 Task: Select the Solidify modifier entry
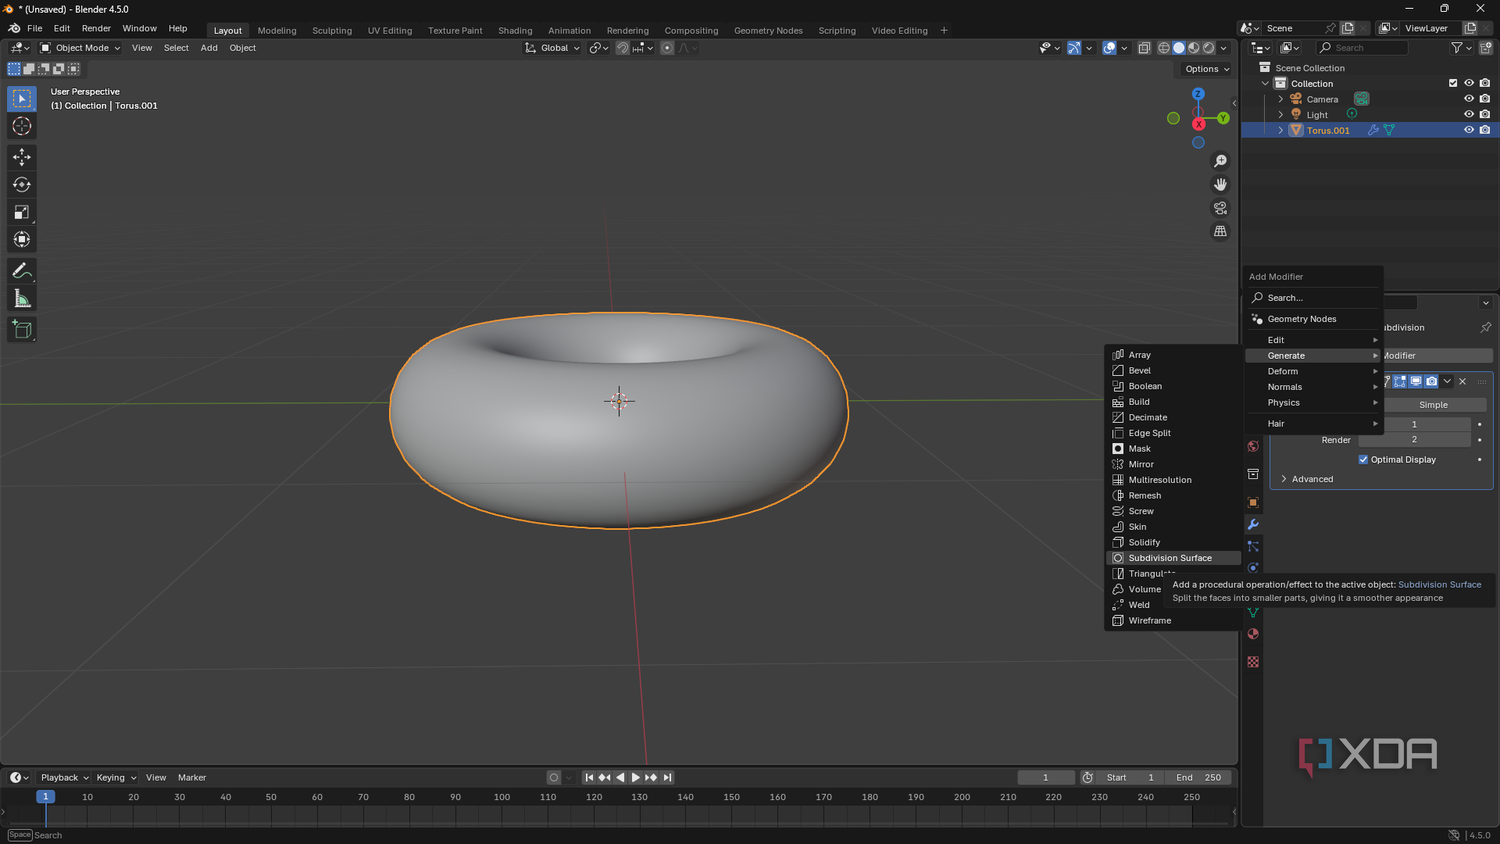pos(1173,542)
